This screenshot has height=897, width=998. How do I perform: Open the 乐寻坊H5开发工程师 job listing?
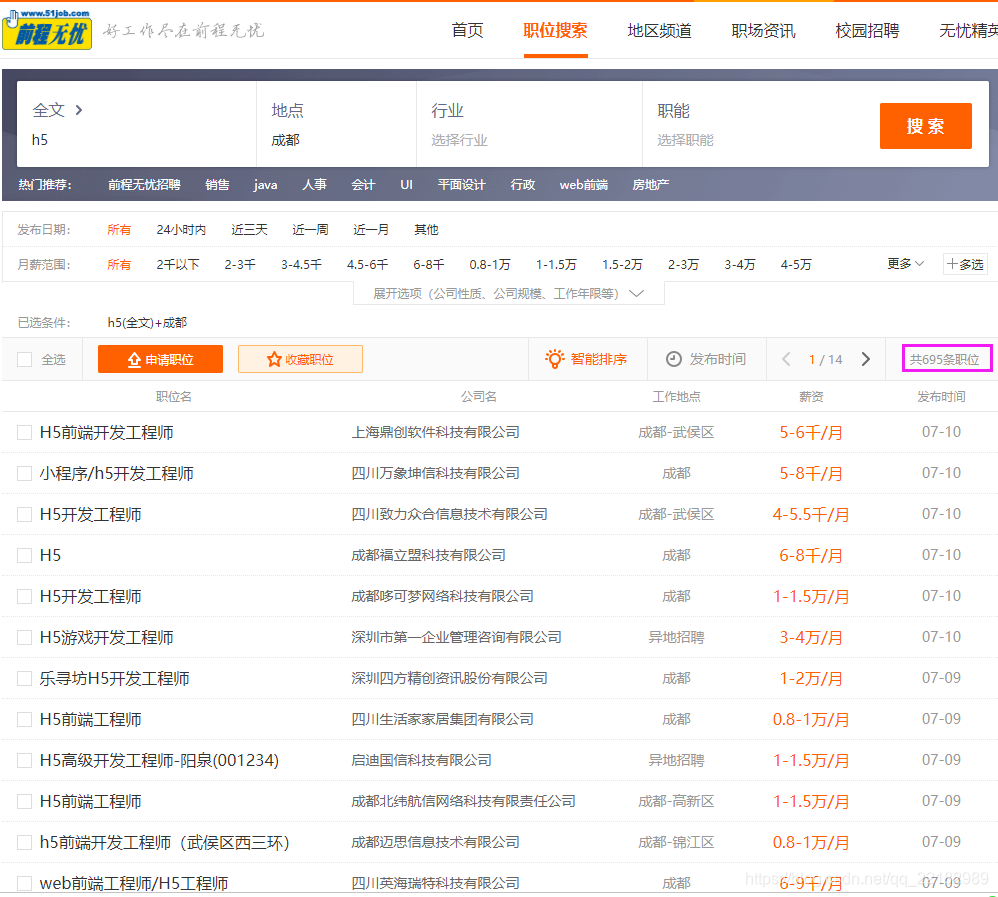115,679
